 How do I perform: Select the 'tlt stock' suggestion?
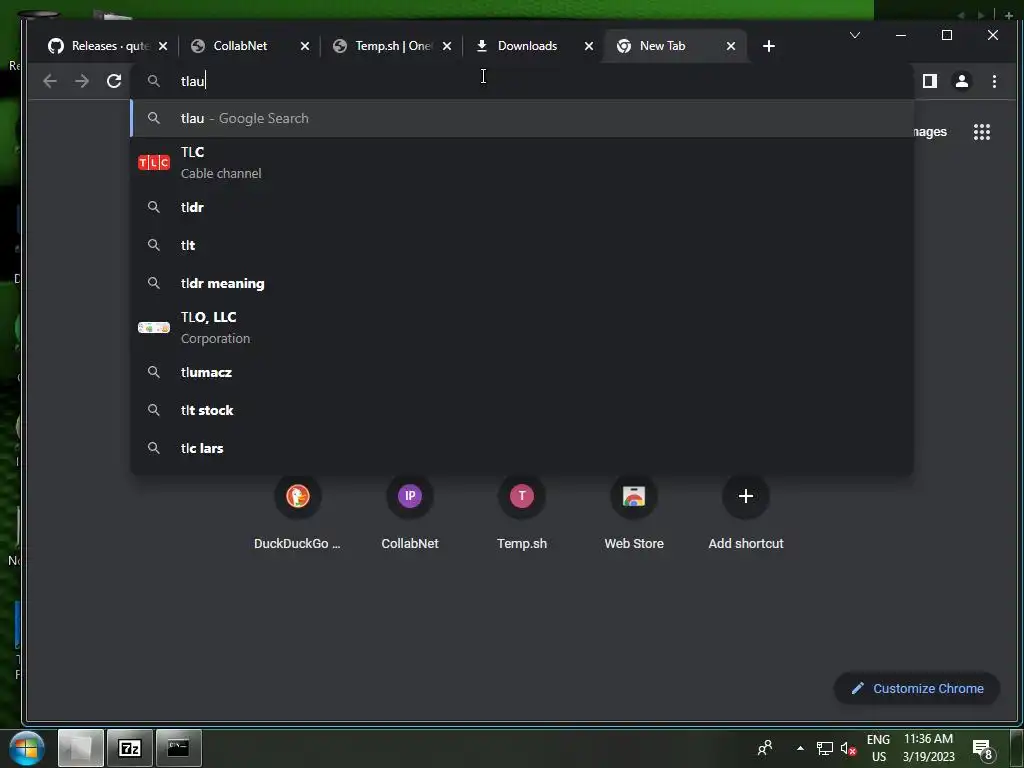pos(522,410)
